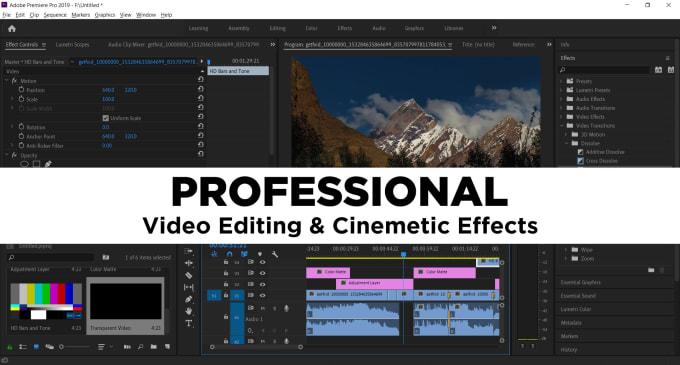Adjust Project panel thumbnail zoom slider
The image size is (680, 365).
tap(75, 347)
